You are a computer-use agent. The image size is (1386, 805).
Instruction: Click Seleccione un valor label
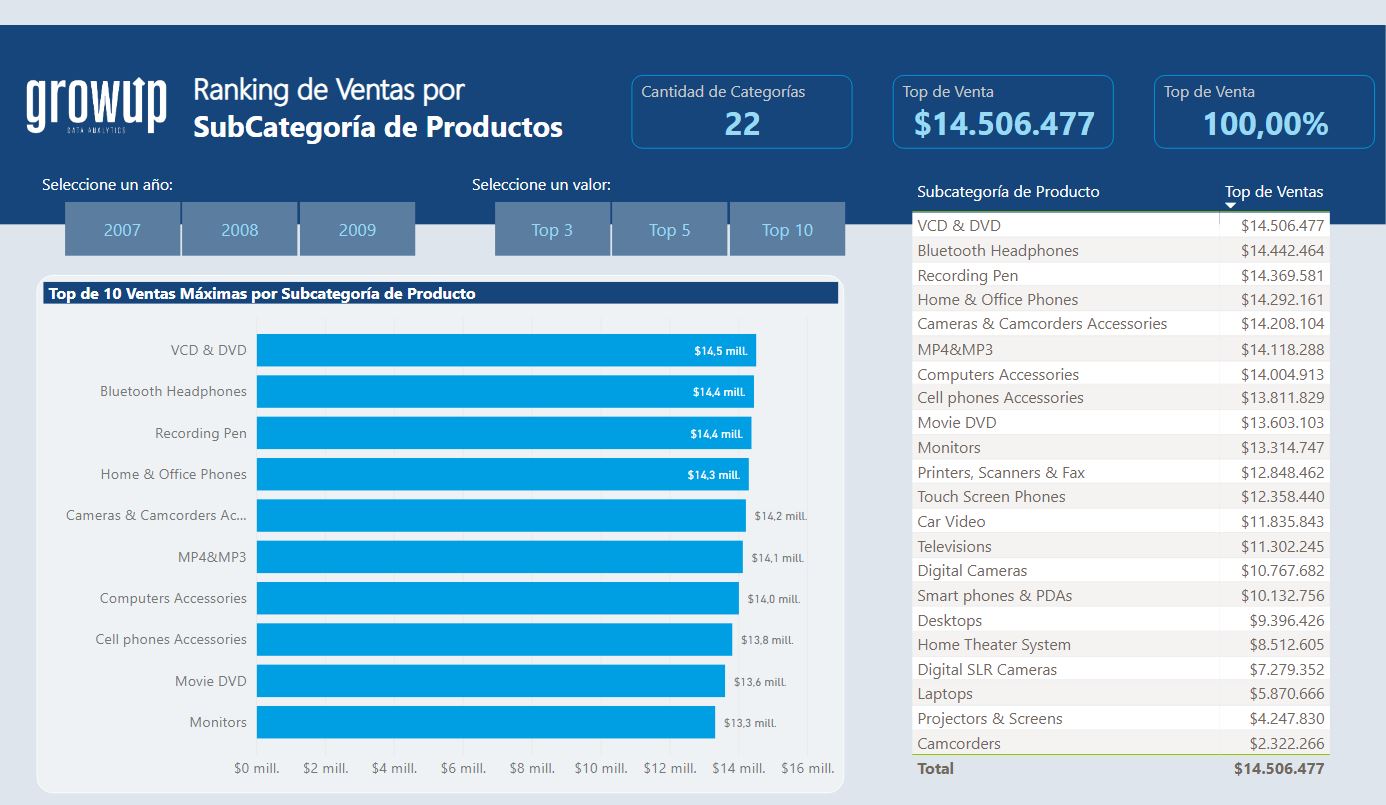541,185
